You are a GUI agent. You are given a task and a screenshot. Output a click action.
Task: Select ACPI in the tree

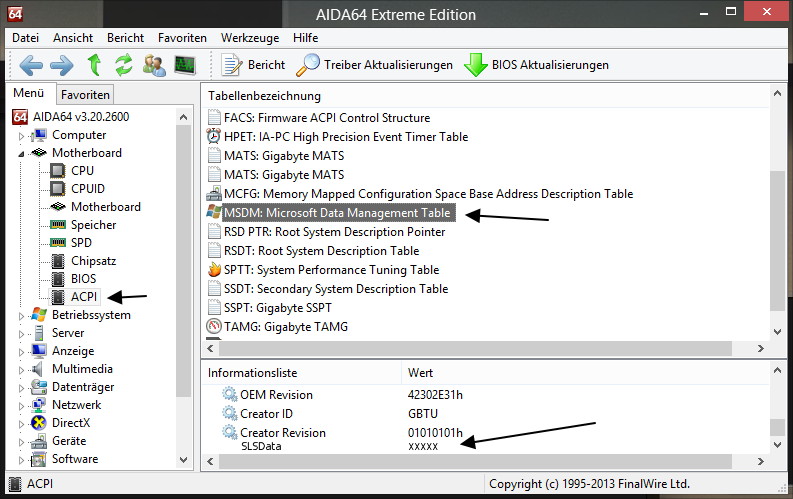point(83,297)
